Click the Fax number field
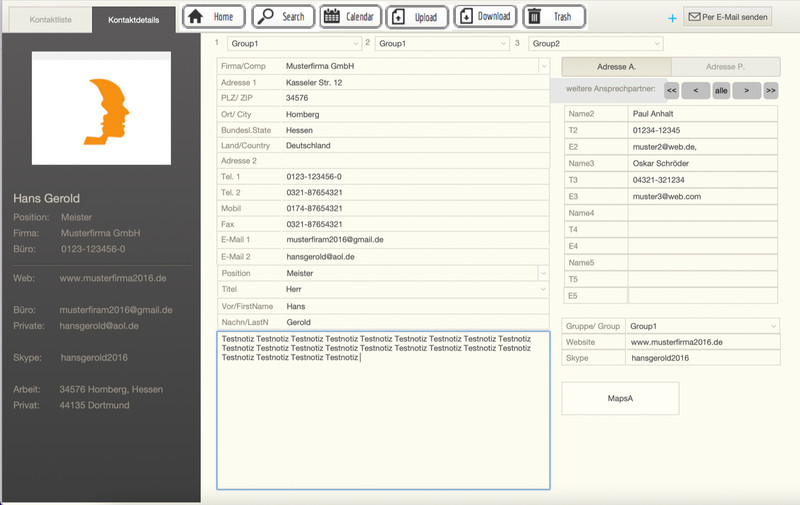 click(415, 224)
